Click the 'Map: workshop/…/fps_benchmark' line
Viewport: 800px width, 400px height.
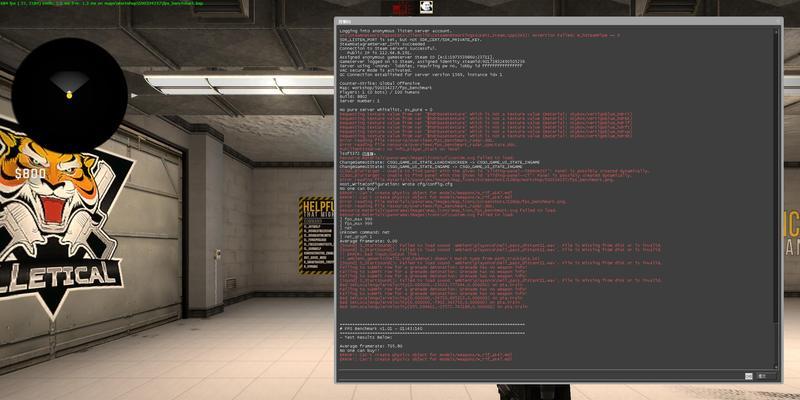385,88
